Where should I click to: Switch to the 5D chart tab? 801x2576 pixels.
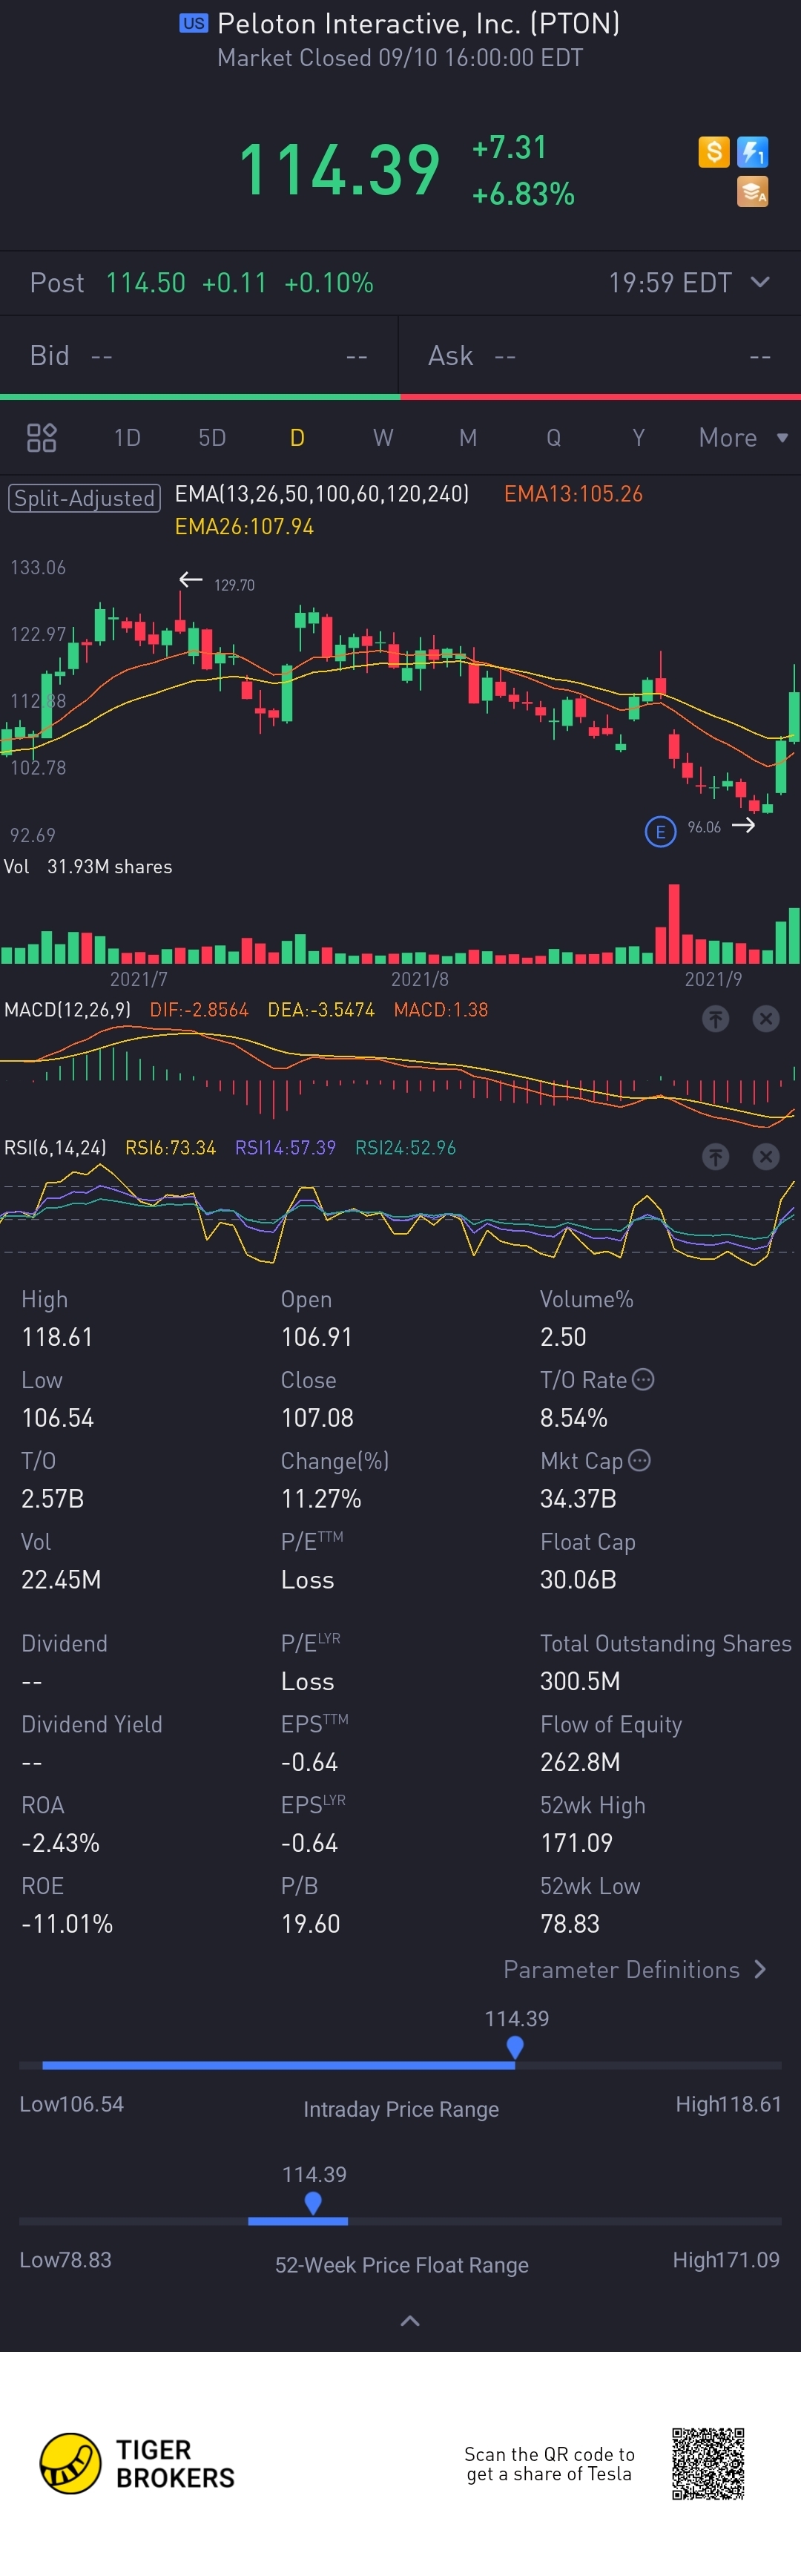pos(212,437)
